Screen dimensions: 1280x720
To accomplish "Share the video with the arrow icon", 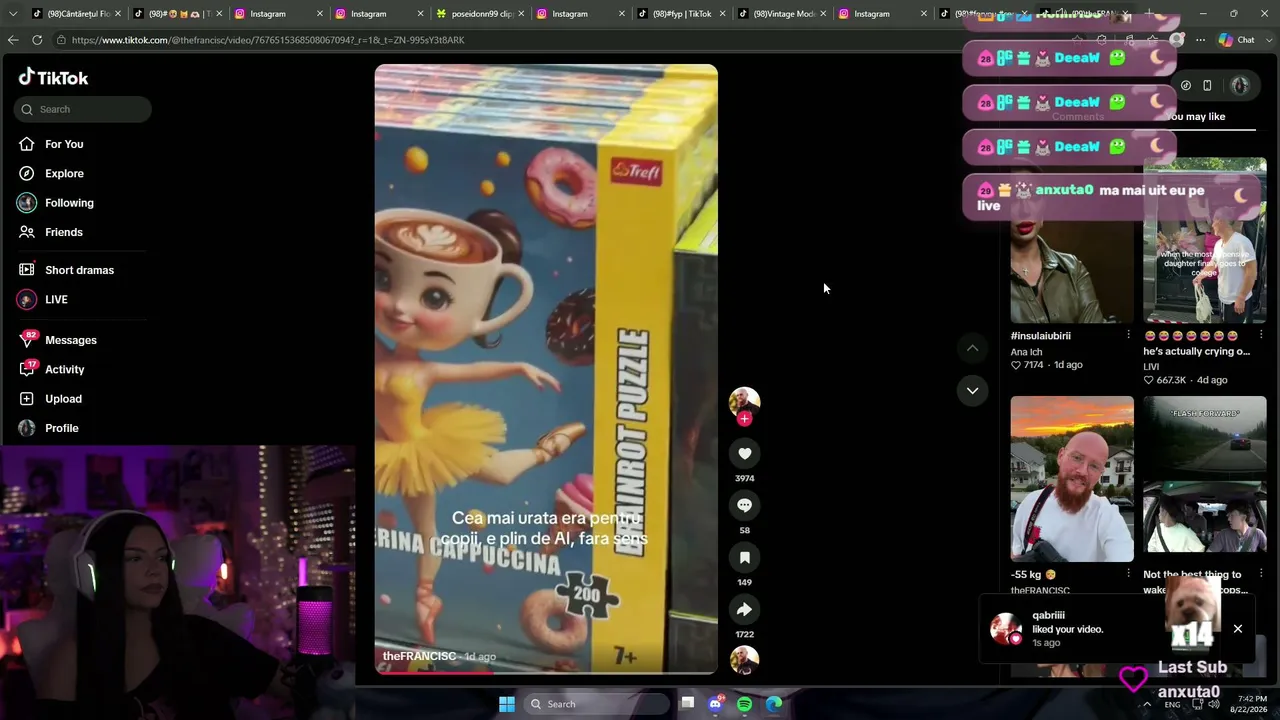I will pyautogui.click(x=744, y=610).
